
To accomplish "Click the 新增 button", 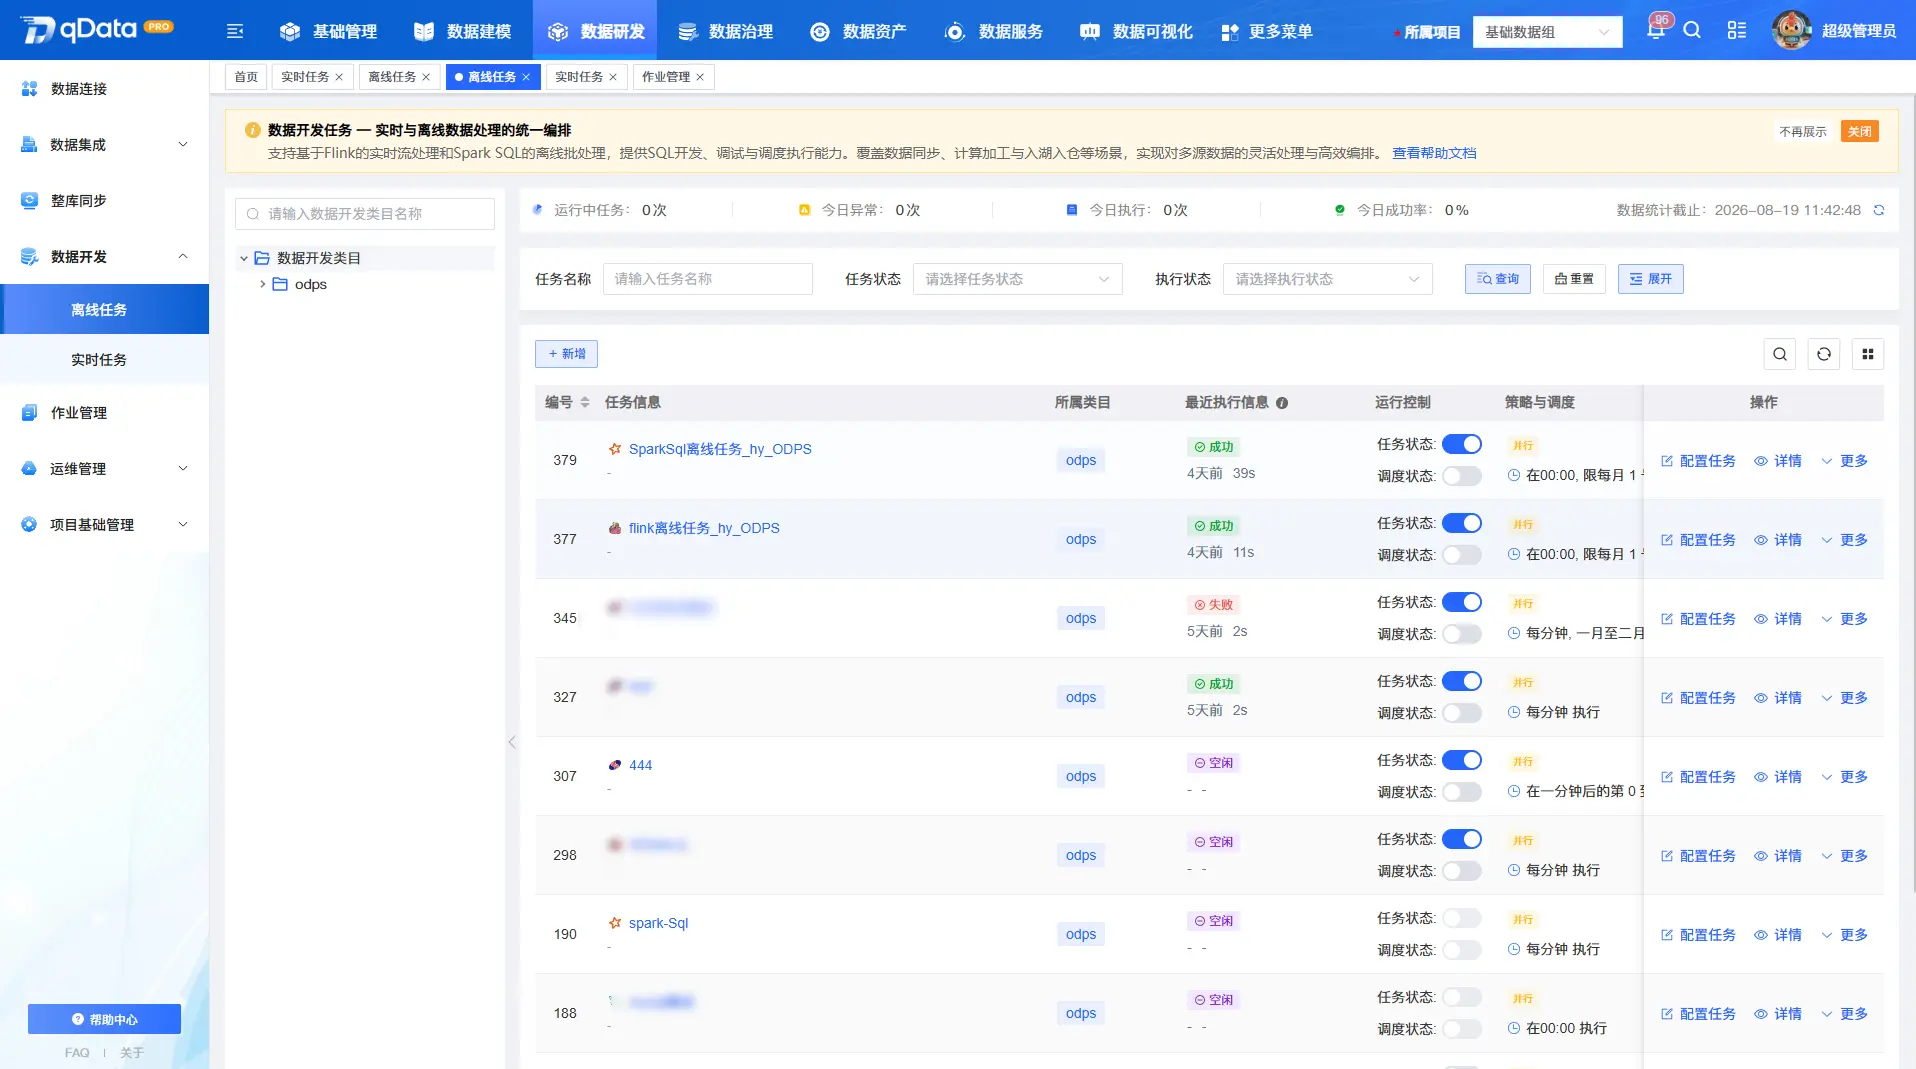I will coord(566,354).
